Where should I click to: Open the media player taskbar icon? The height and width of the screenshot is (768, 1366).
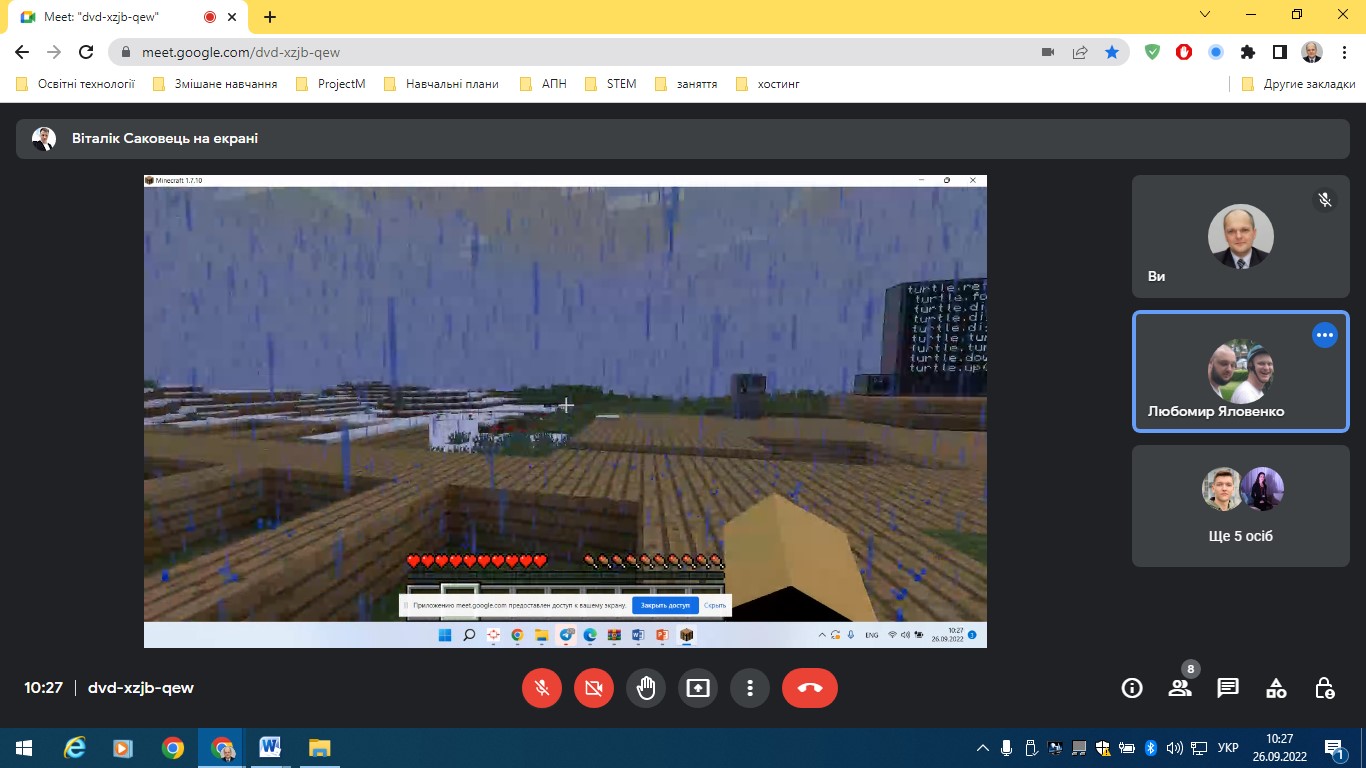click(123, 748)
